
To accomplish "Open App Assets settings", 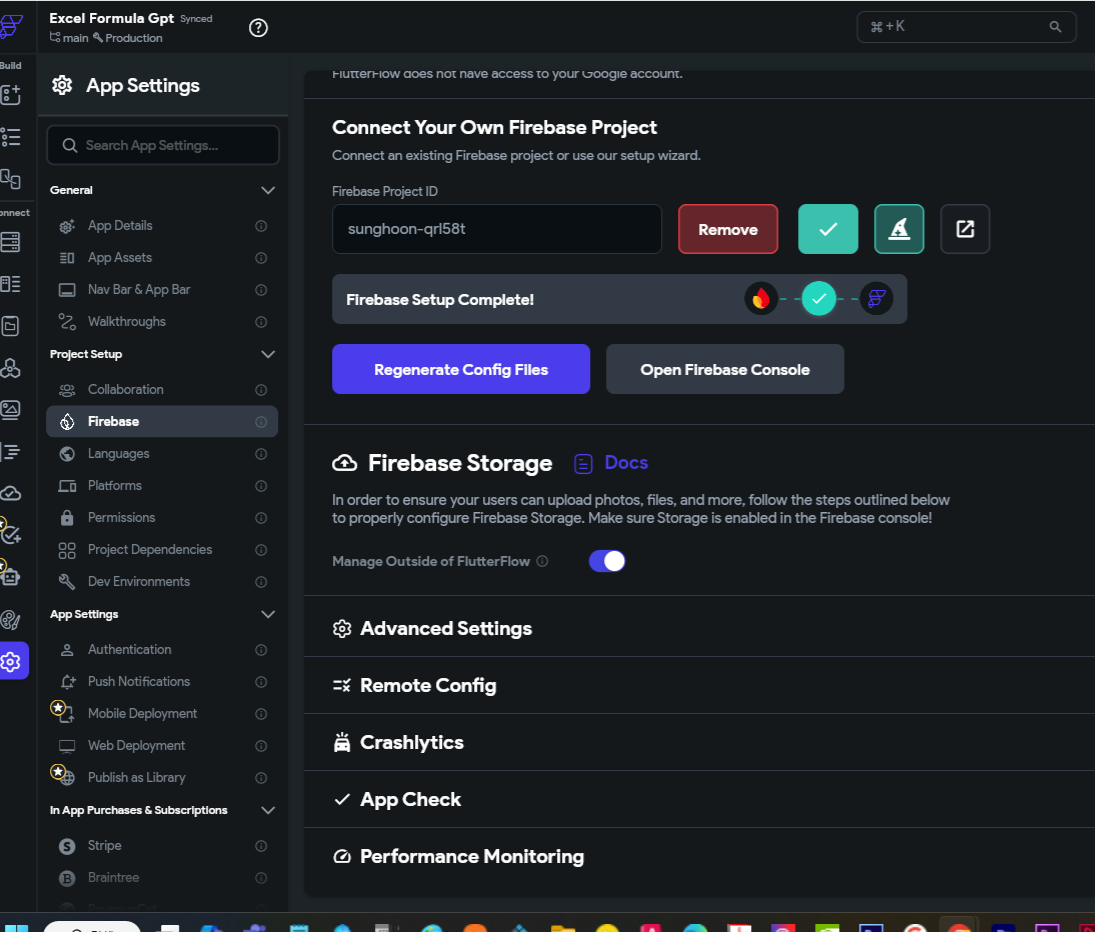I will (x=162, y=258).
